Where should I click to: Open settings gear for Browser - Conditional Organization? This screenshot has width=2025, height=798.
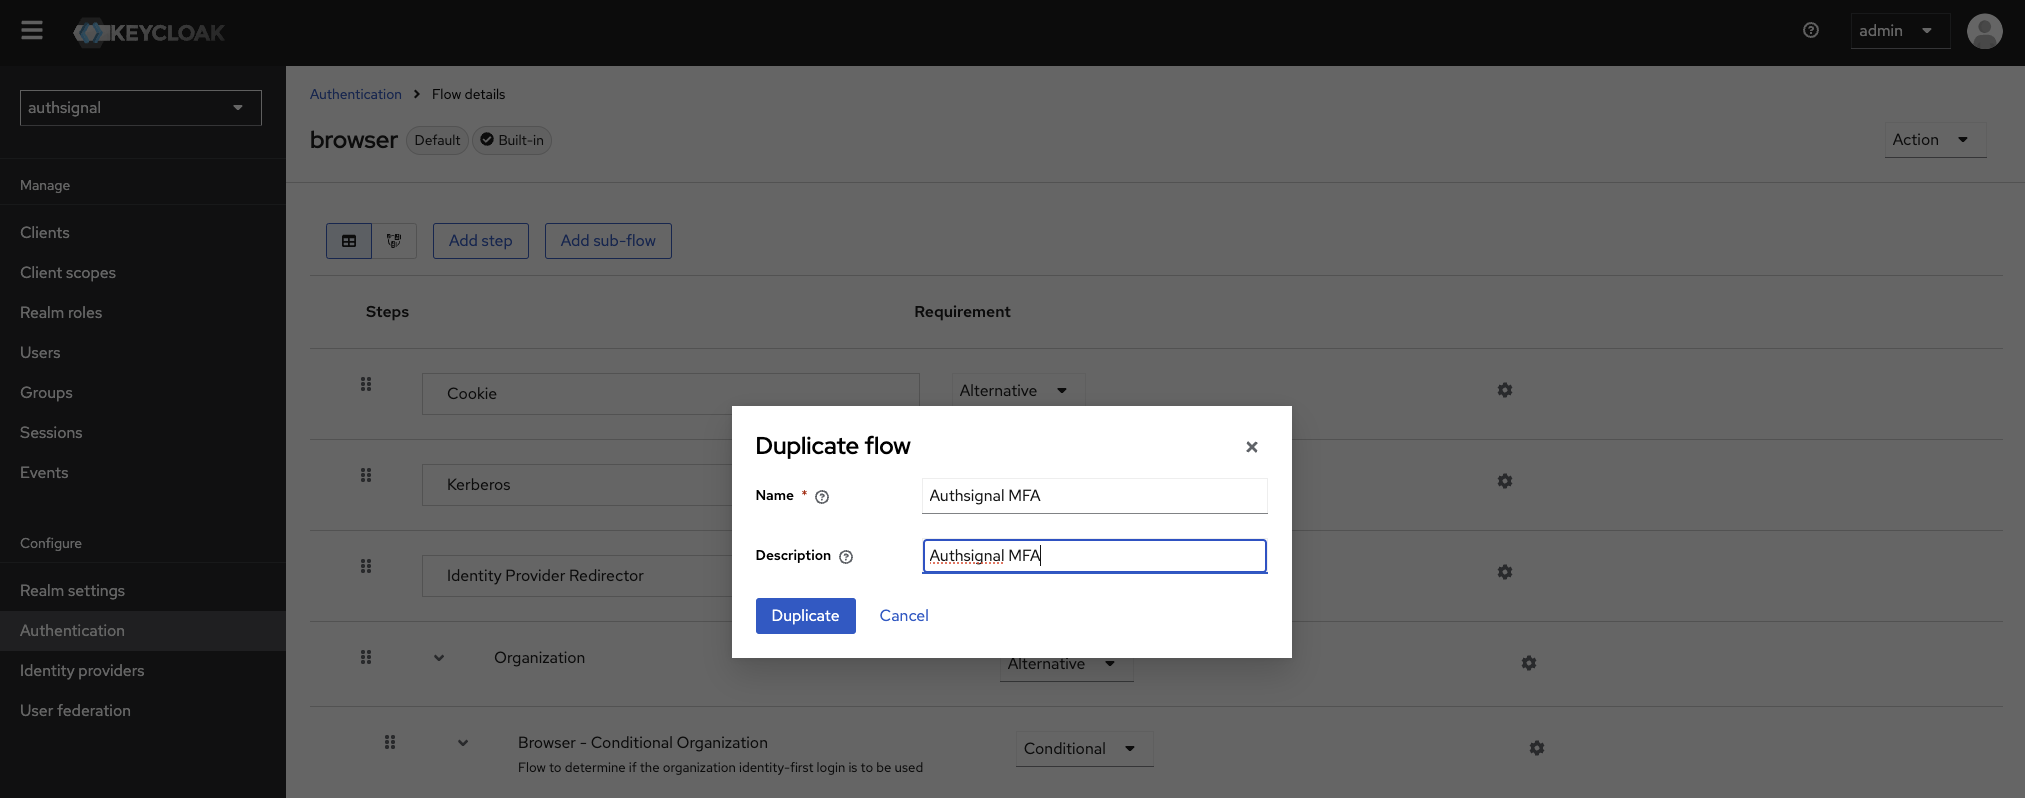(1537, 748)
